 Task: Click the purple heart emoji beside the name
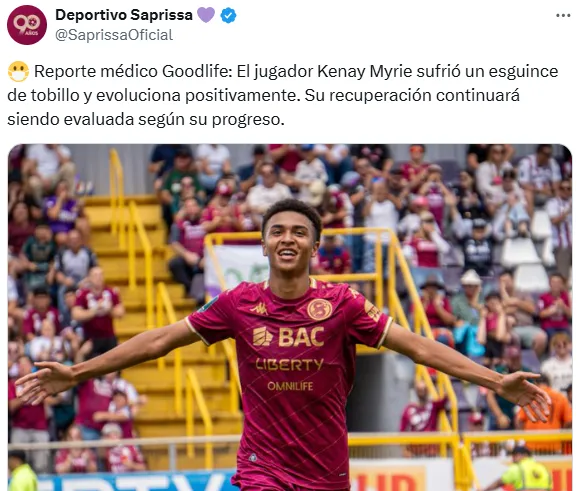tap(206, 15)
